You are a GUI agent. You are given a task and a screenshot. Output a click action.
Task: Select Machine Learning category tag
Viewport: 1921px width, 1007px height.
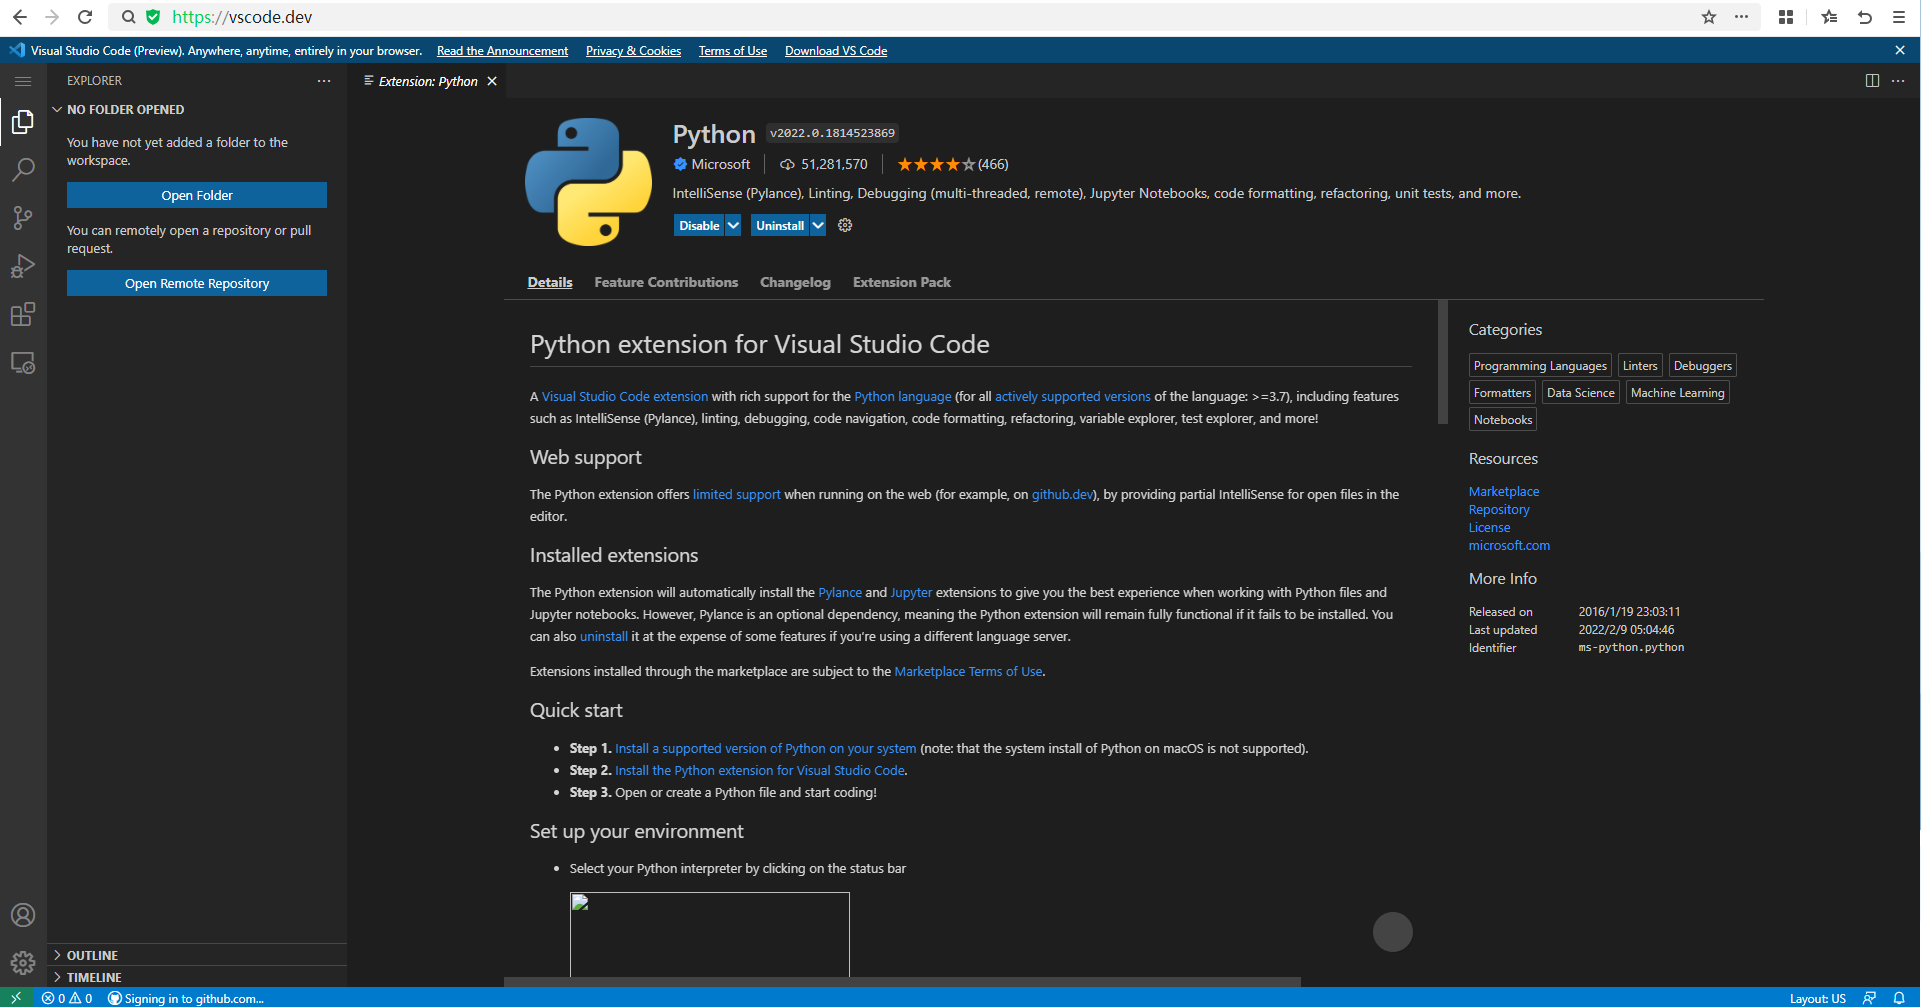coord(1677,393)
